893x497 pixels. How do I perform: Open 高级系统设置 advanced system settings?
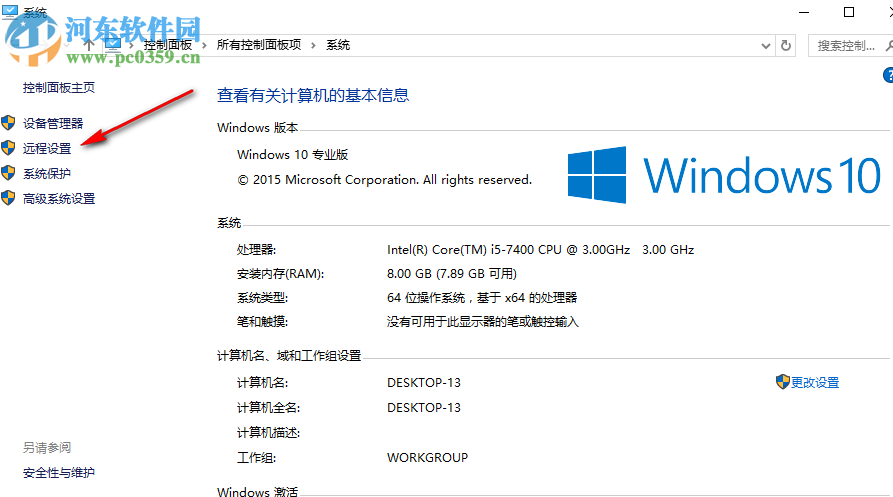(59, 198)
